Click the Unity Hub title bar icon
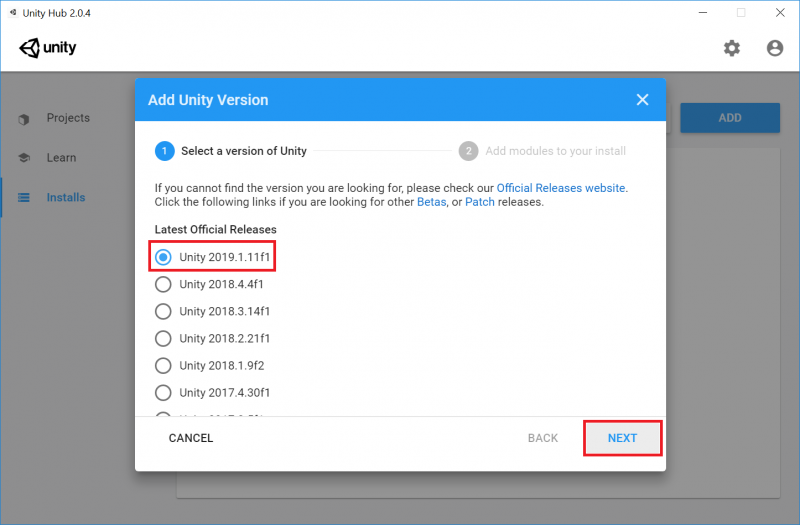 pyautogui.click(x=13, y=12)
